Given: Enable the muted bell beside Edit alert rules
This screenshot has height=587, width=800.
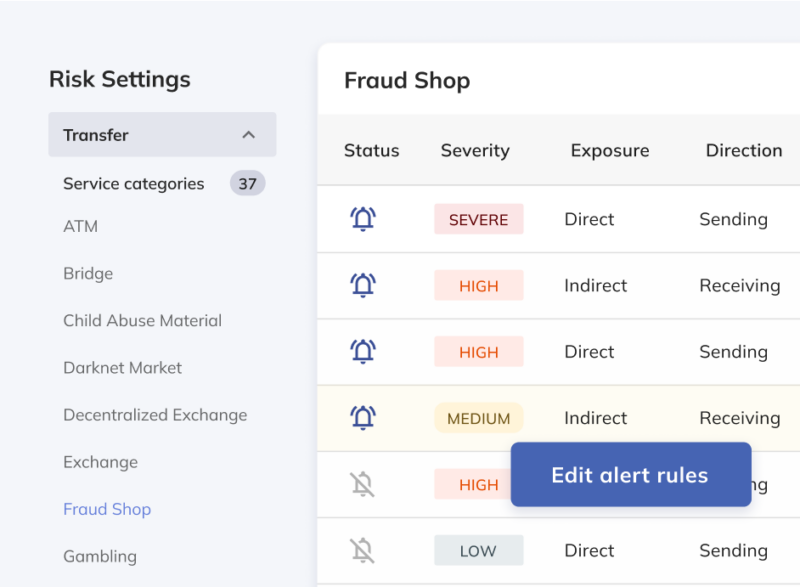Looking at the screenshot, I should click(362, 483).
